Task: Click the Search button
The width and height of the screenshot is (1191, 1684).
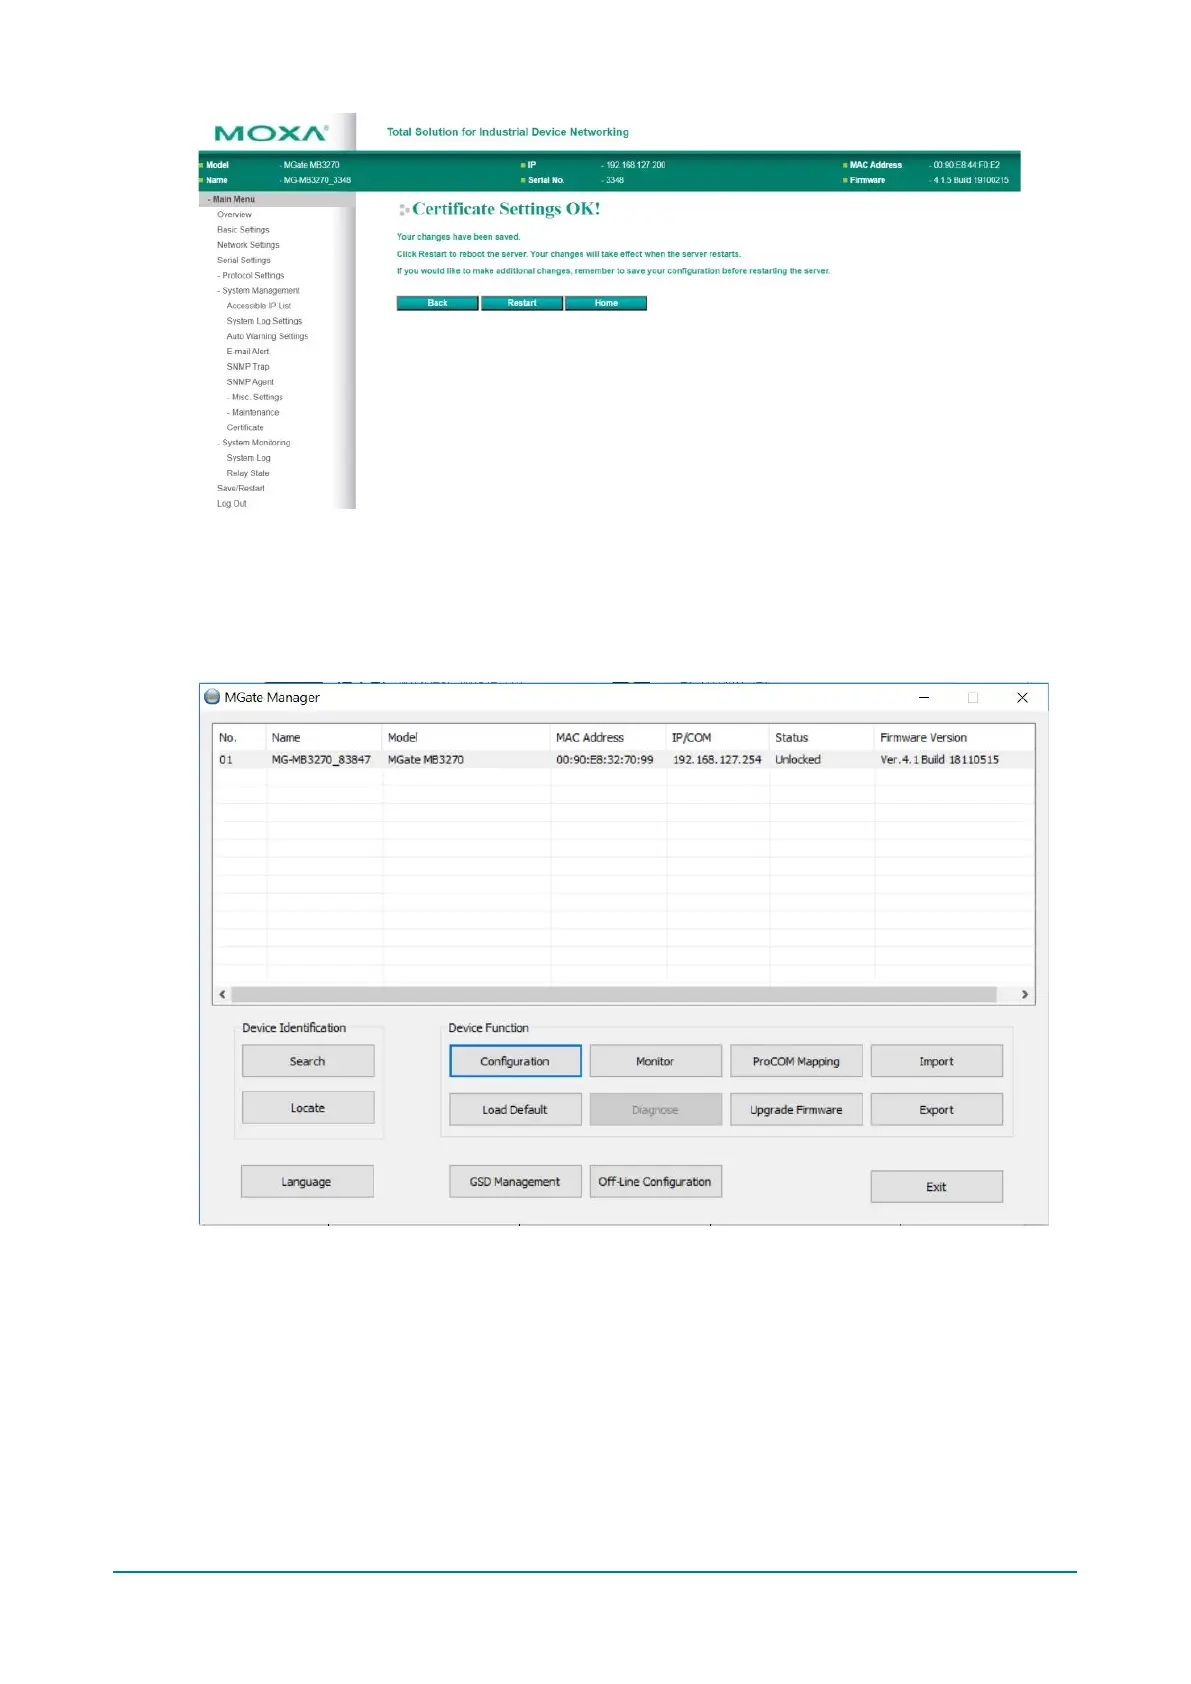Action: (308, 1061)
